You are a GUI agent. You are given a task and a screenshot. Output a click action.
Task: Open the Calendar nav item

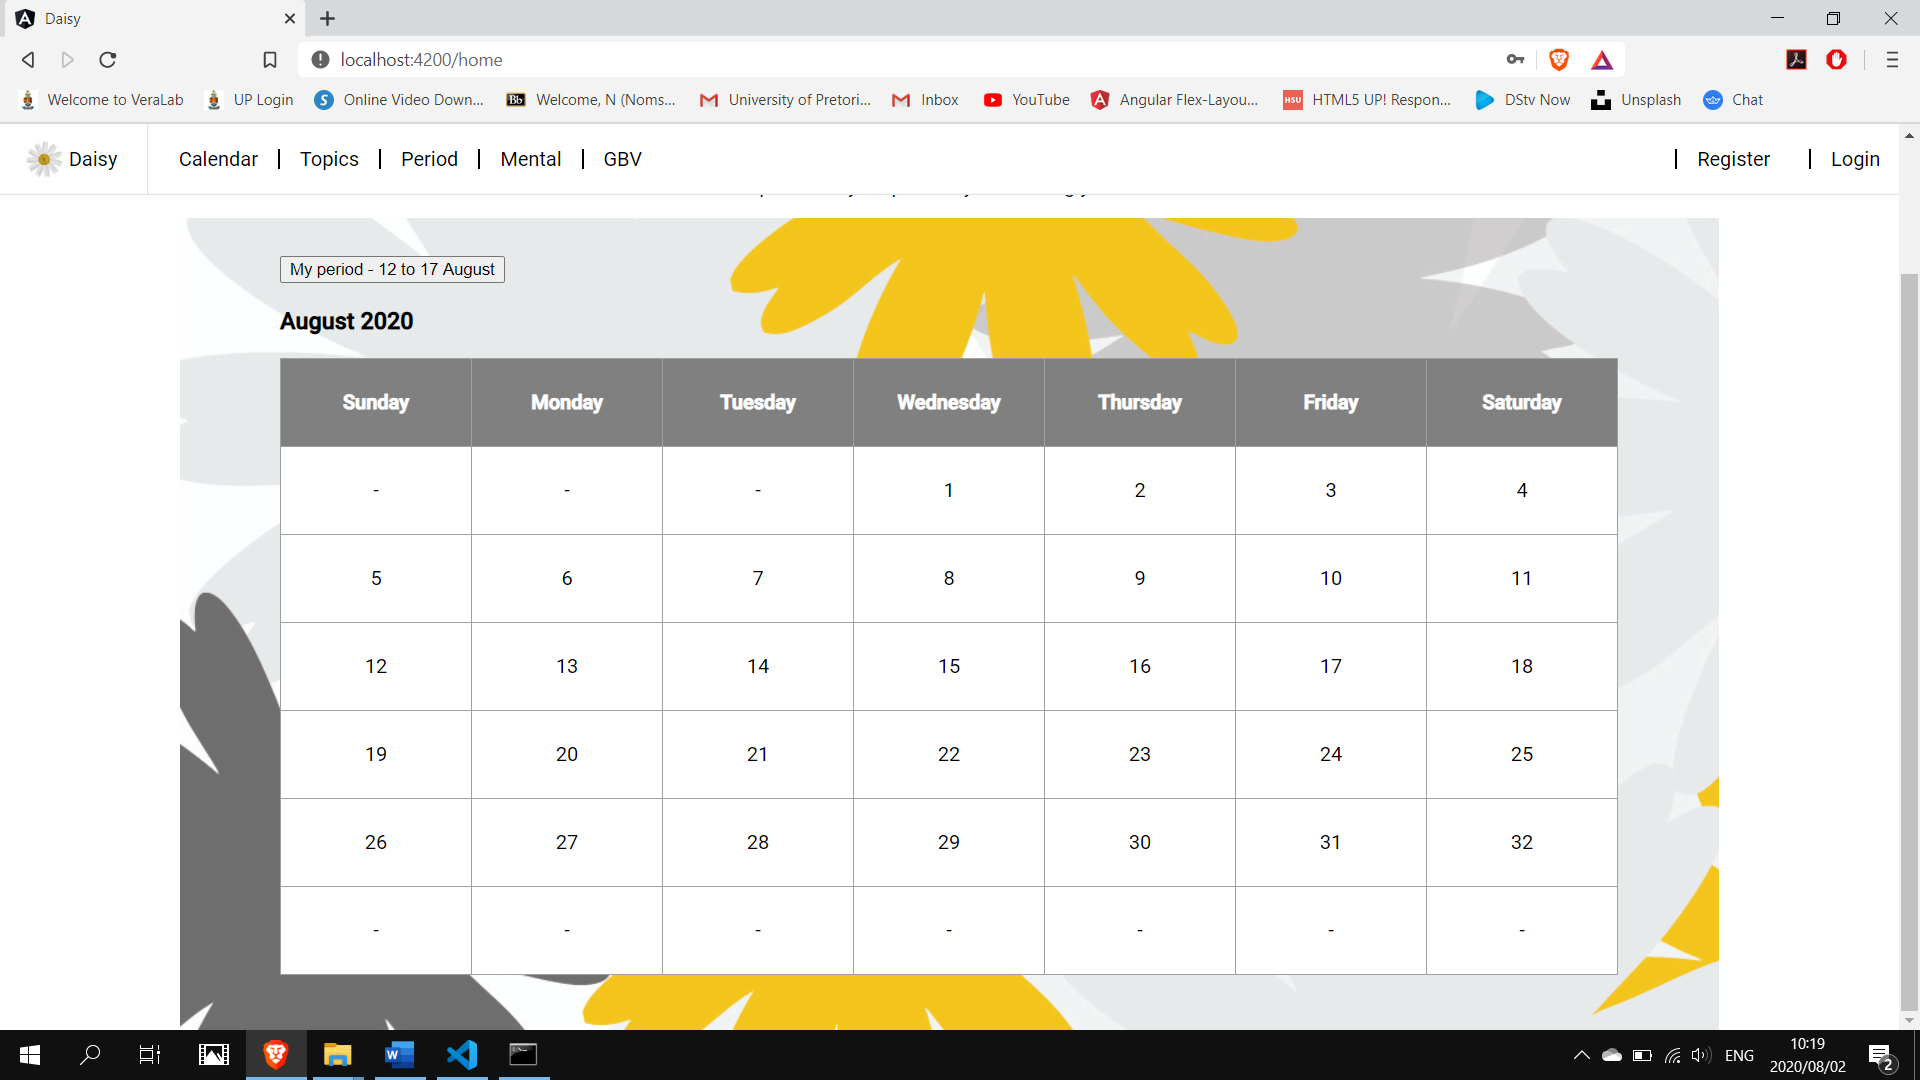218,159
